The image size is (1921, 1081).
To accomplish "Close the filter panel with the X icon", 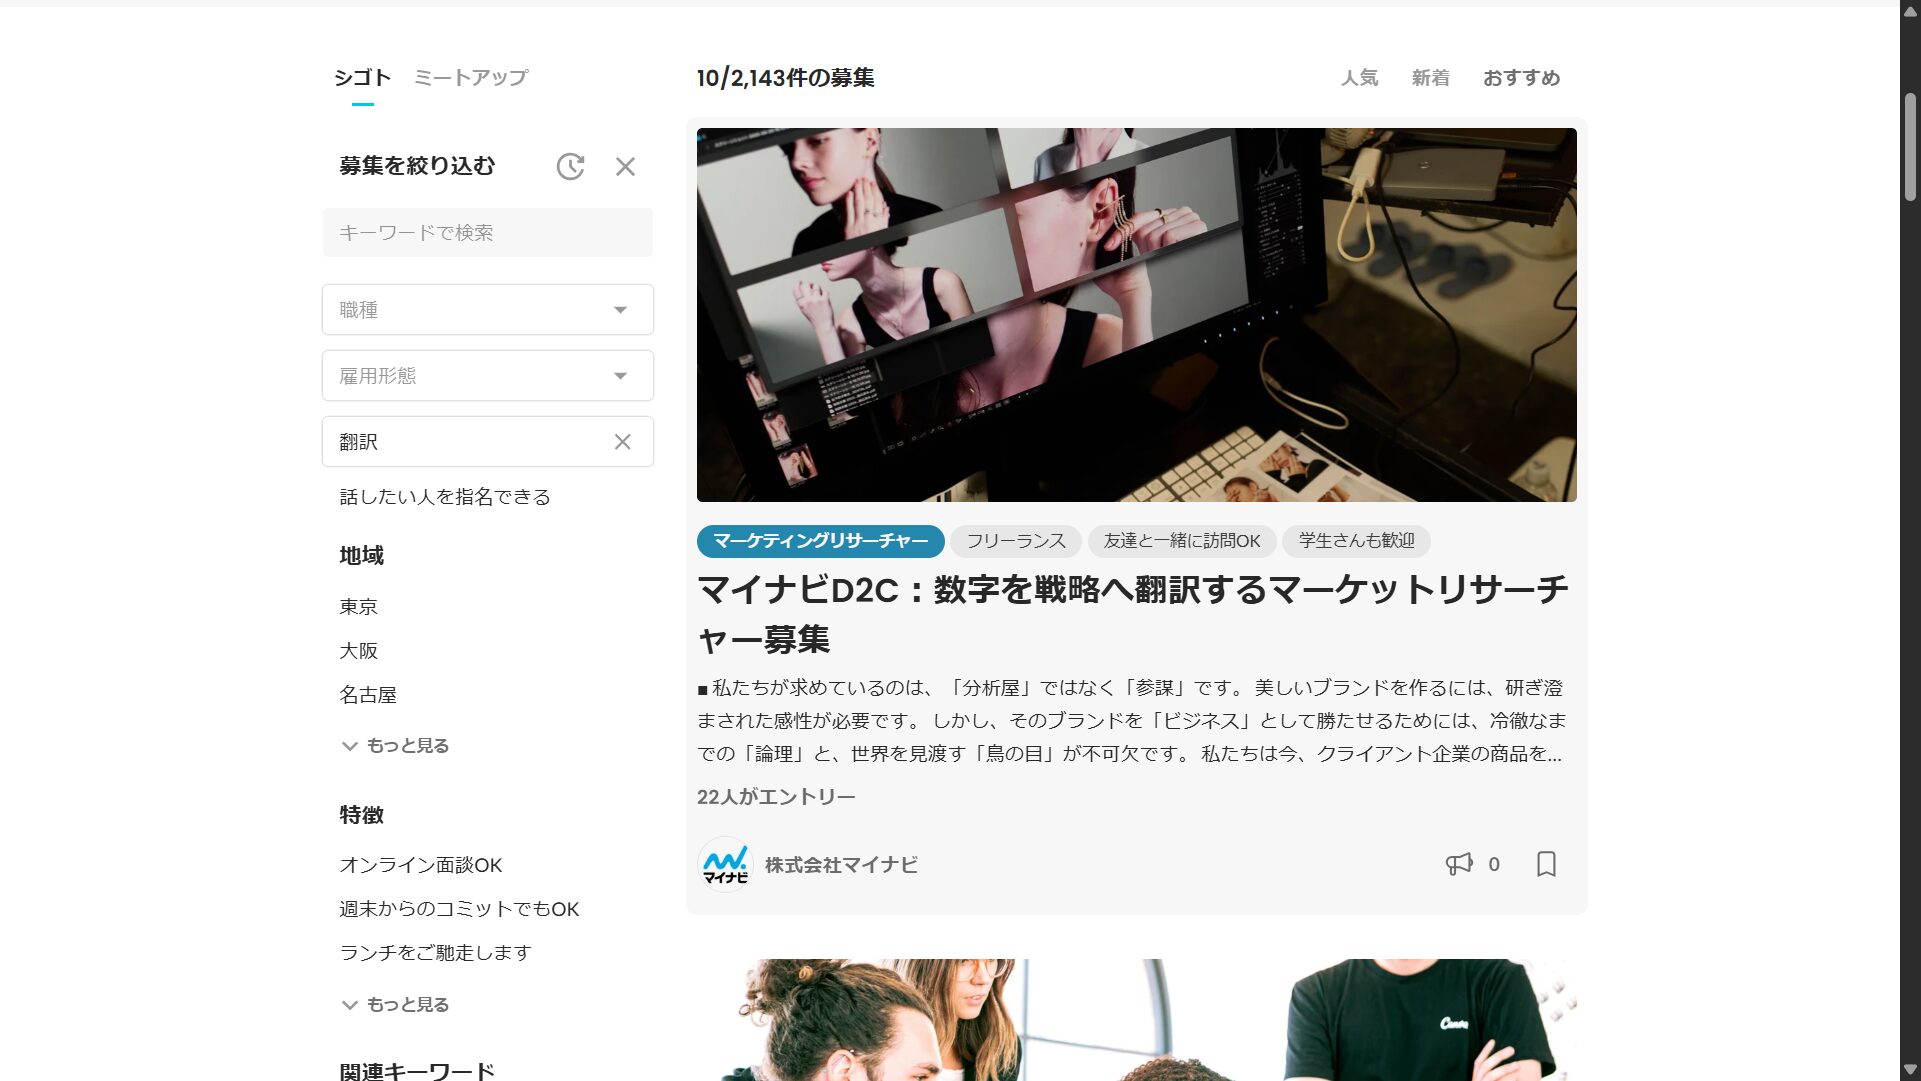I will click(x=625, y=167).
